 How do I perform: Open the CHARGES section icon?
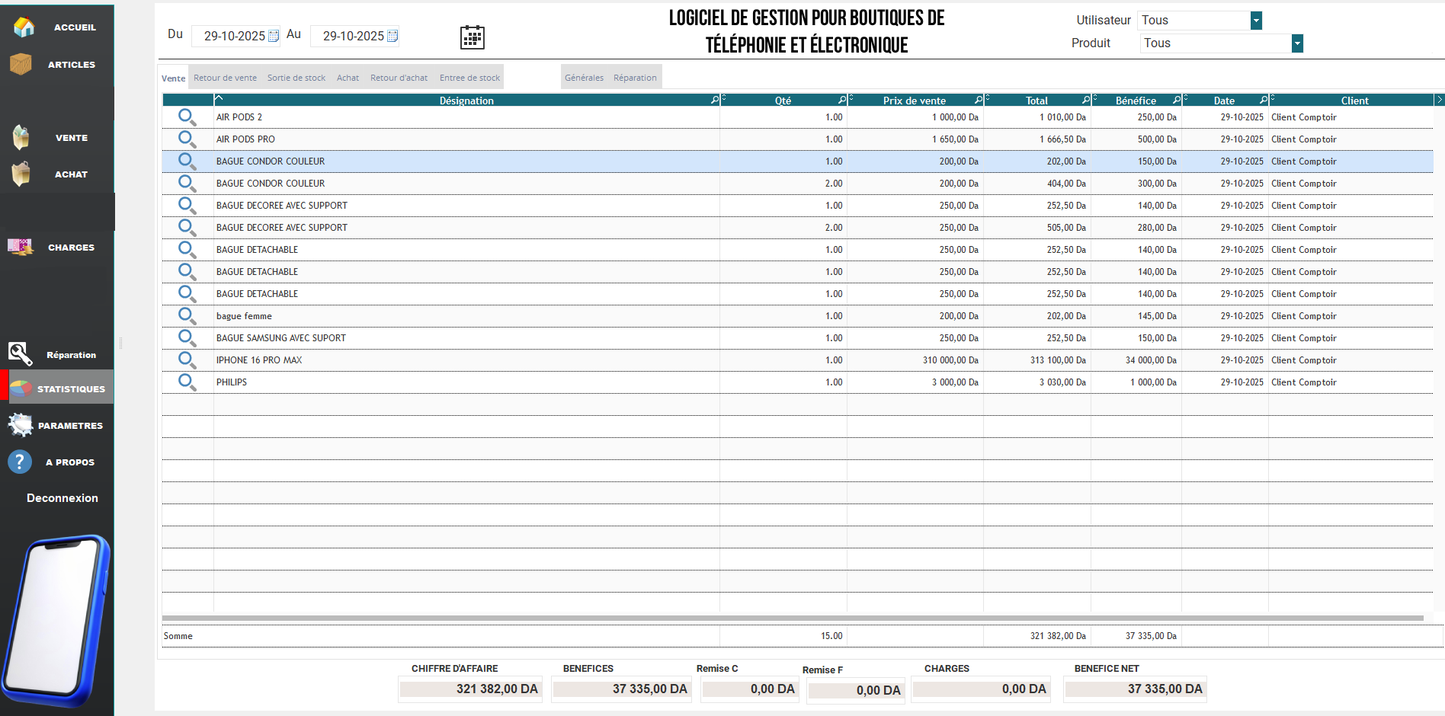(x=20, y=247)
